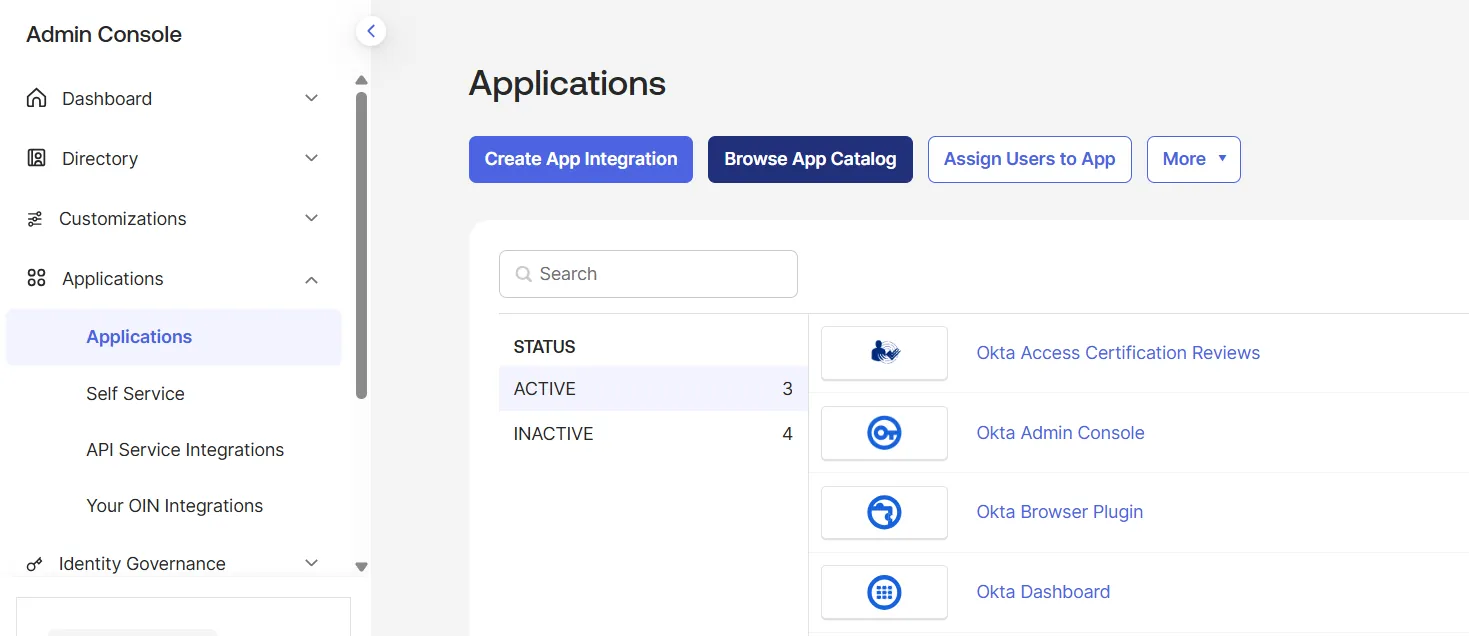Collapse the Applications section chevron
The width and height of the screenshot is (1469, 636).
click(311, 279)
